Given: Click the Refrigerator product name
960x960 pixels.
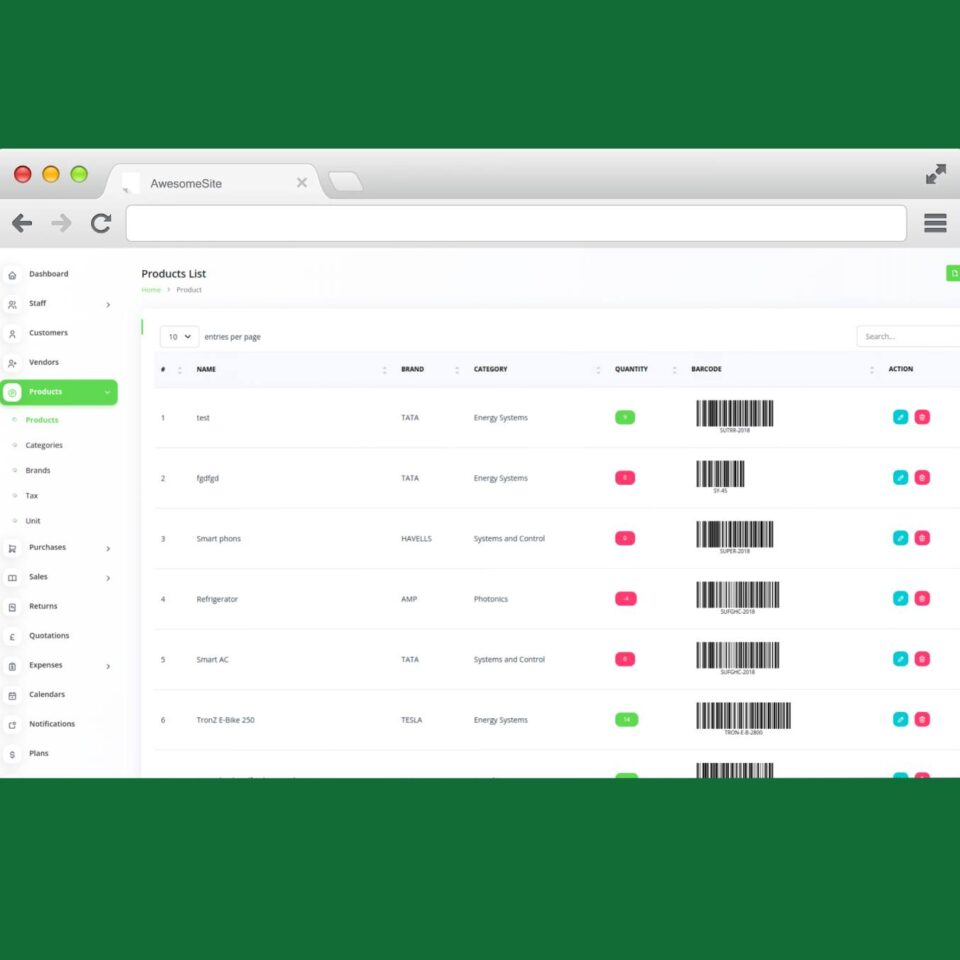Looking at the screenshot, I should coord(217,599).
